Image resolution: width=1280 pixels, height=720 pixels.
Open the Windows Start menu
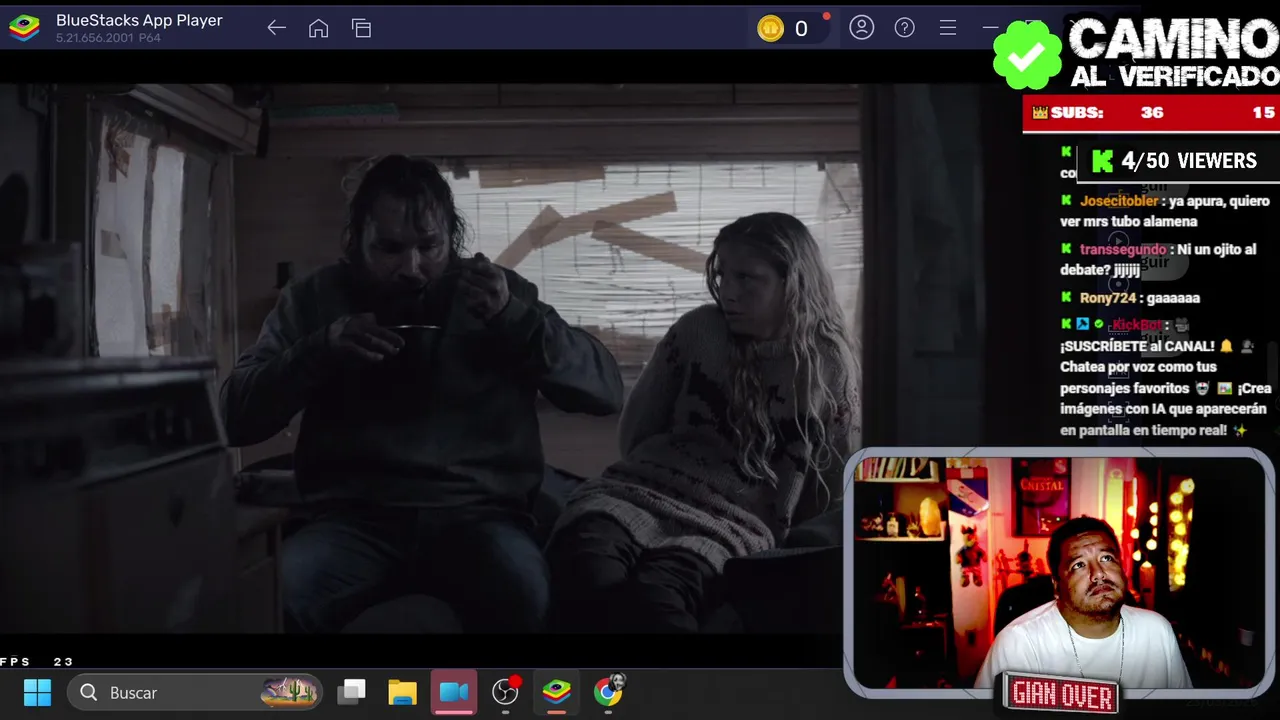37,692
